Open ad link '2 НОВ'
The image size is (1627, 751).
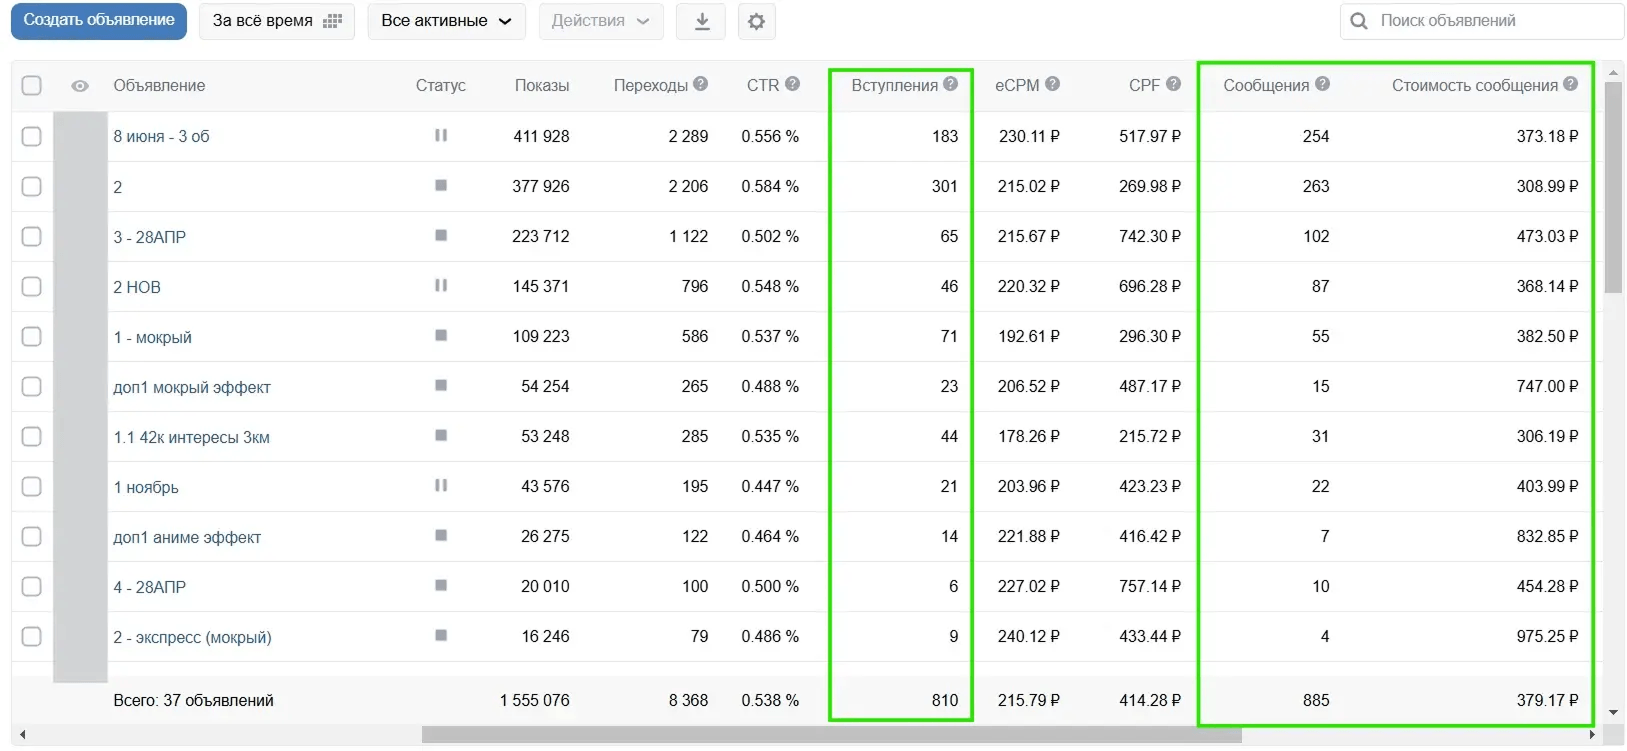pyautogui.click(x=137, y=287)
